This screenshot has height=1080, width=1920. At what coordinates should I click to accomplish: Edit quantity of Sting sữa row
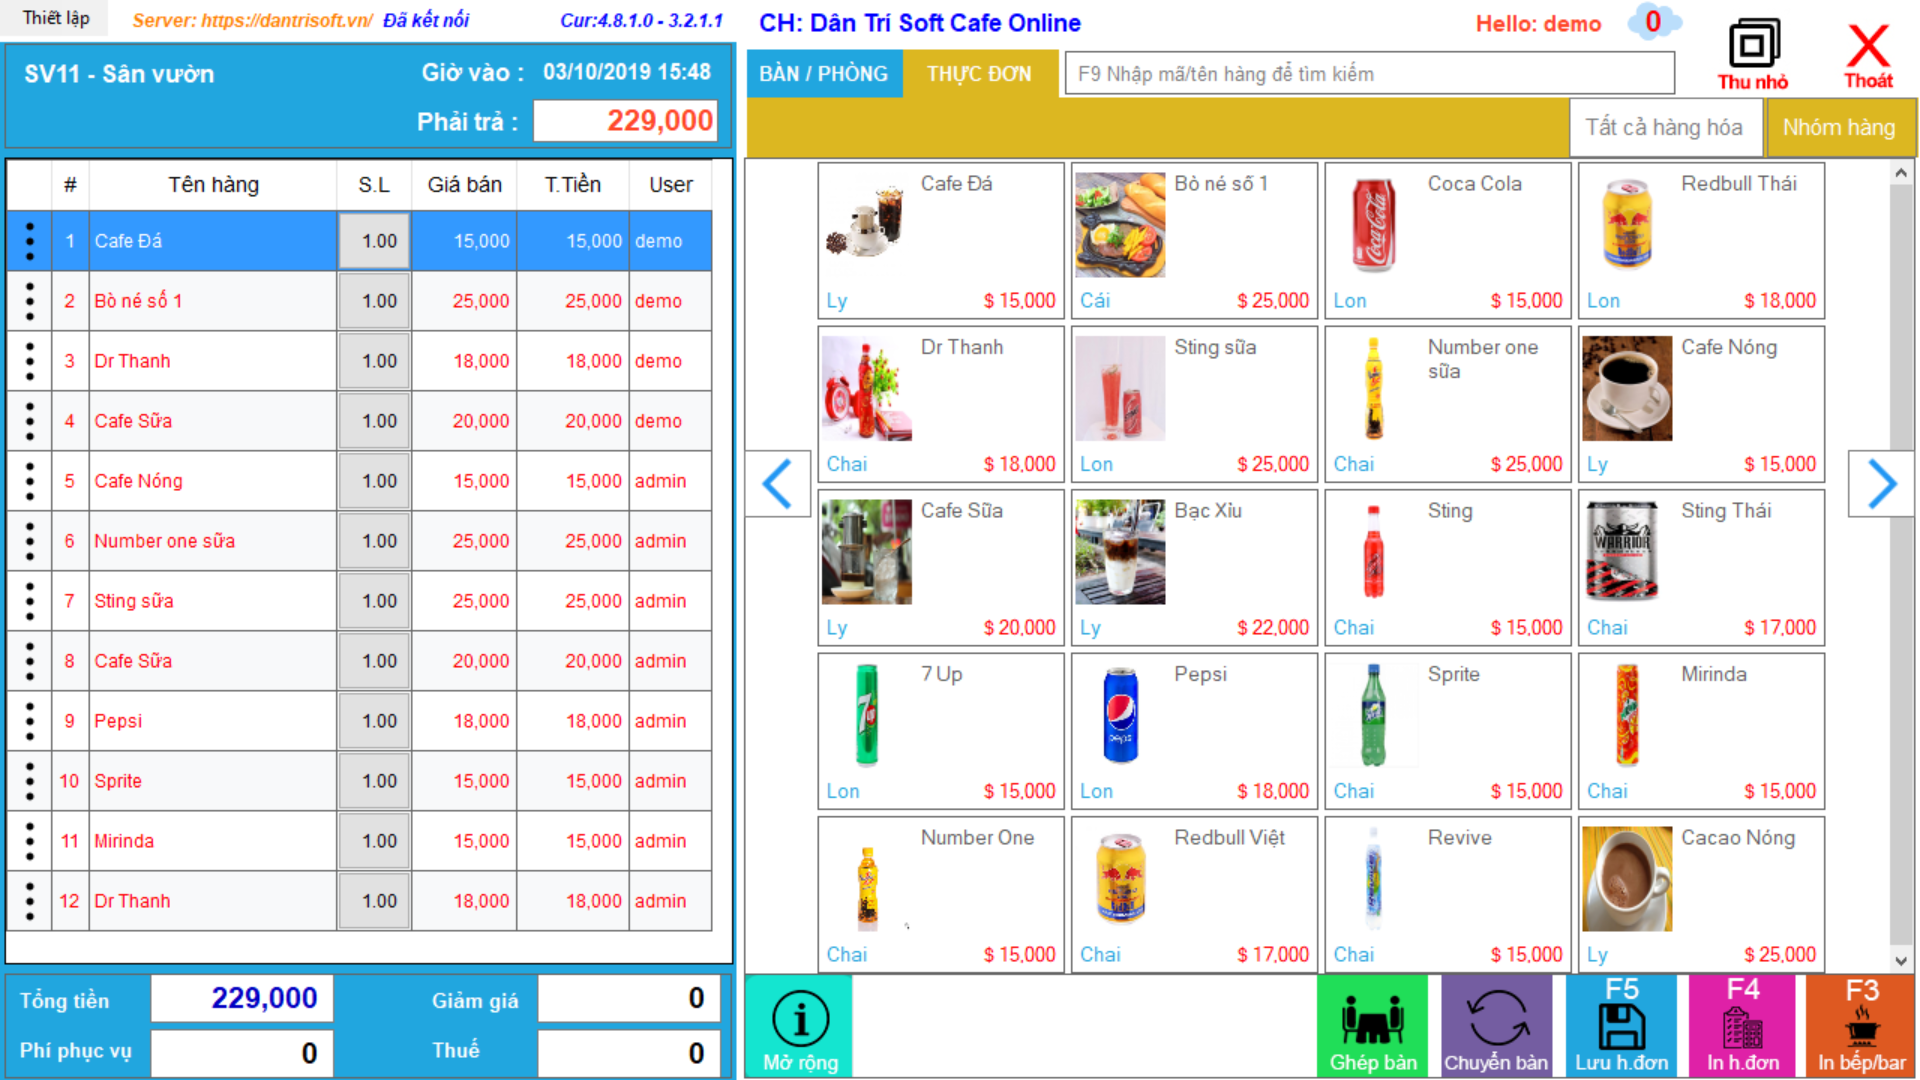(x=374, y=601)
